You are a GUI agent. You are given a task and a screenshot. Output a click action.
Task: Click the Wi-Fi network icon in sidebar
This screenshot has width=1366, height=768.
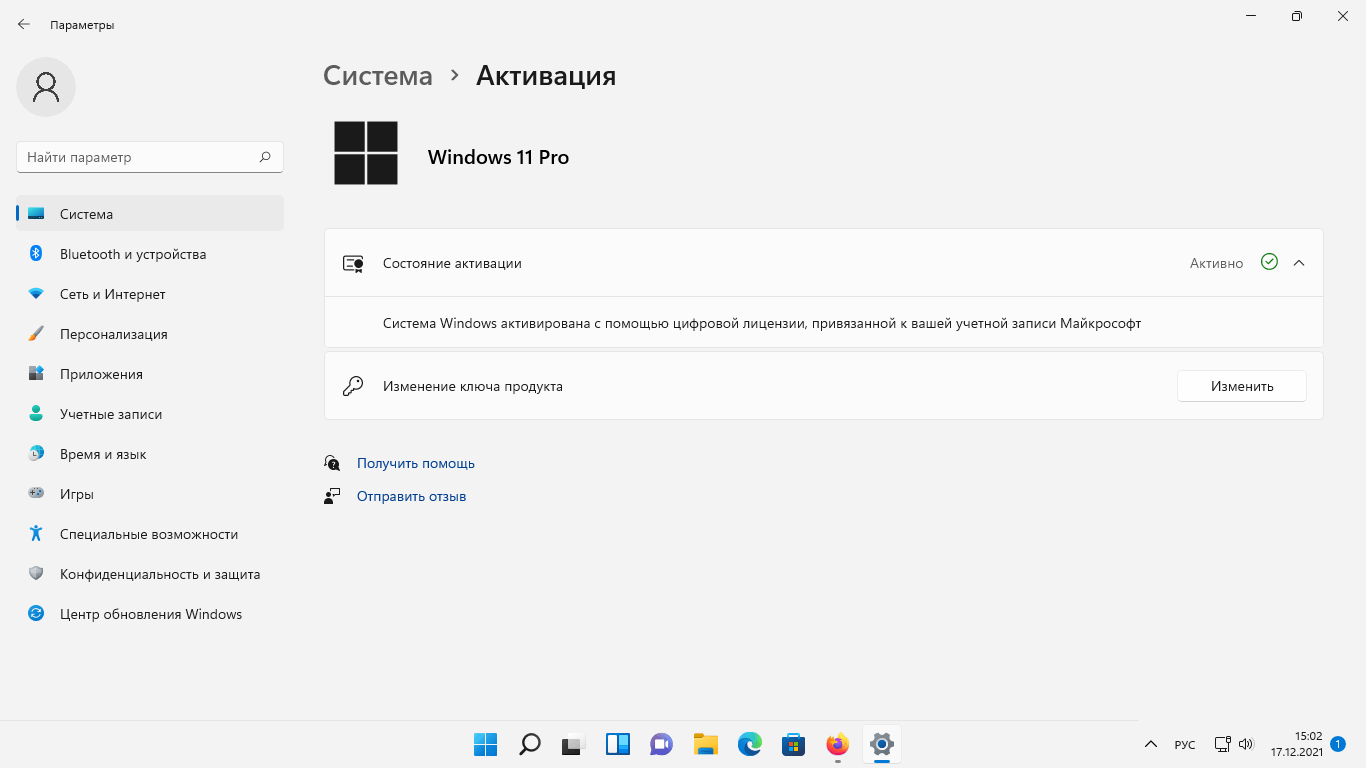(x=36, y=294)
